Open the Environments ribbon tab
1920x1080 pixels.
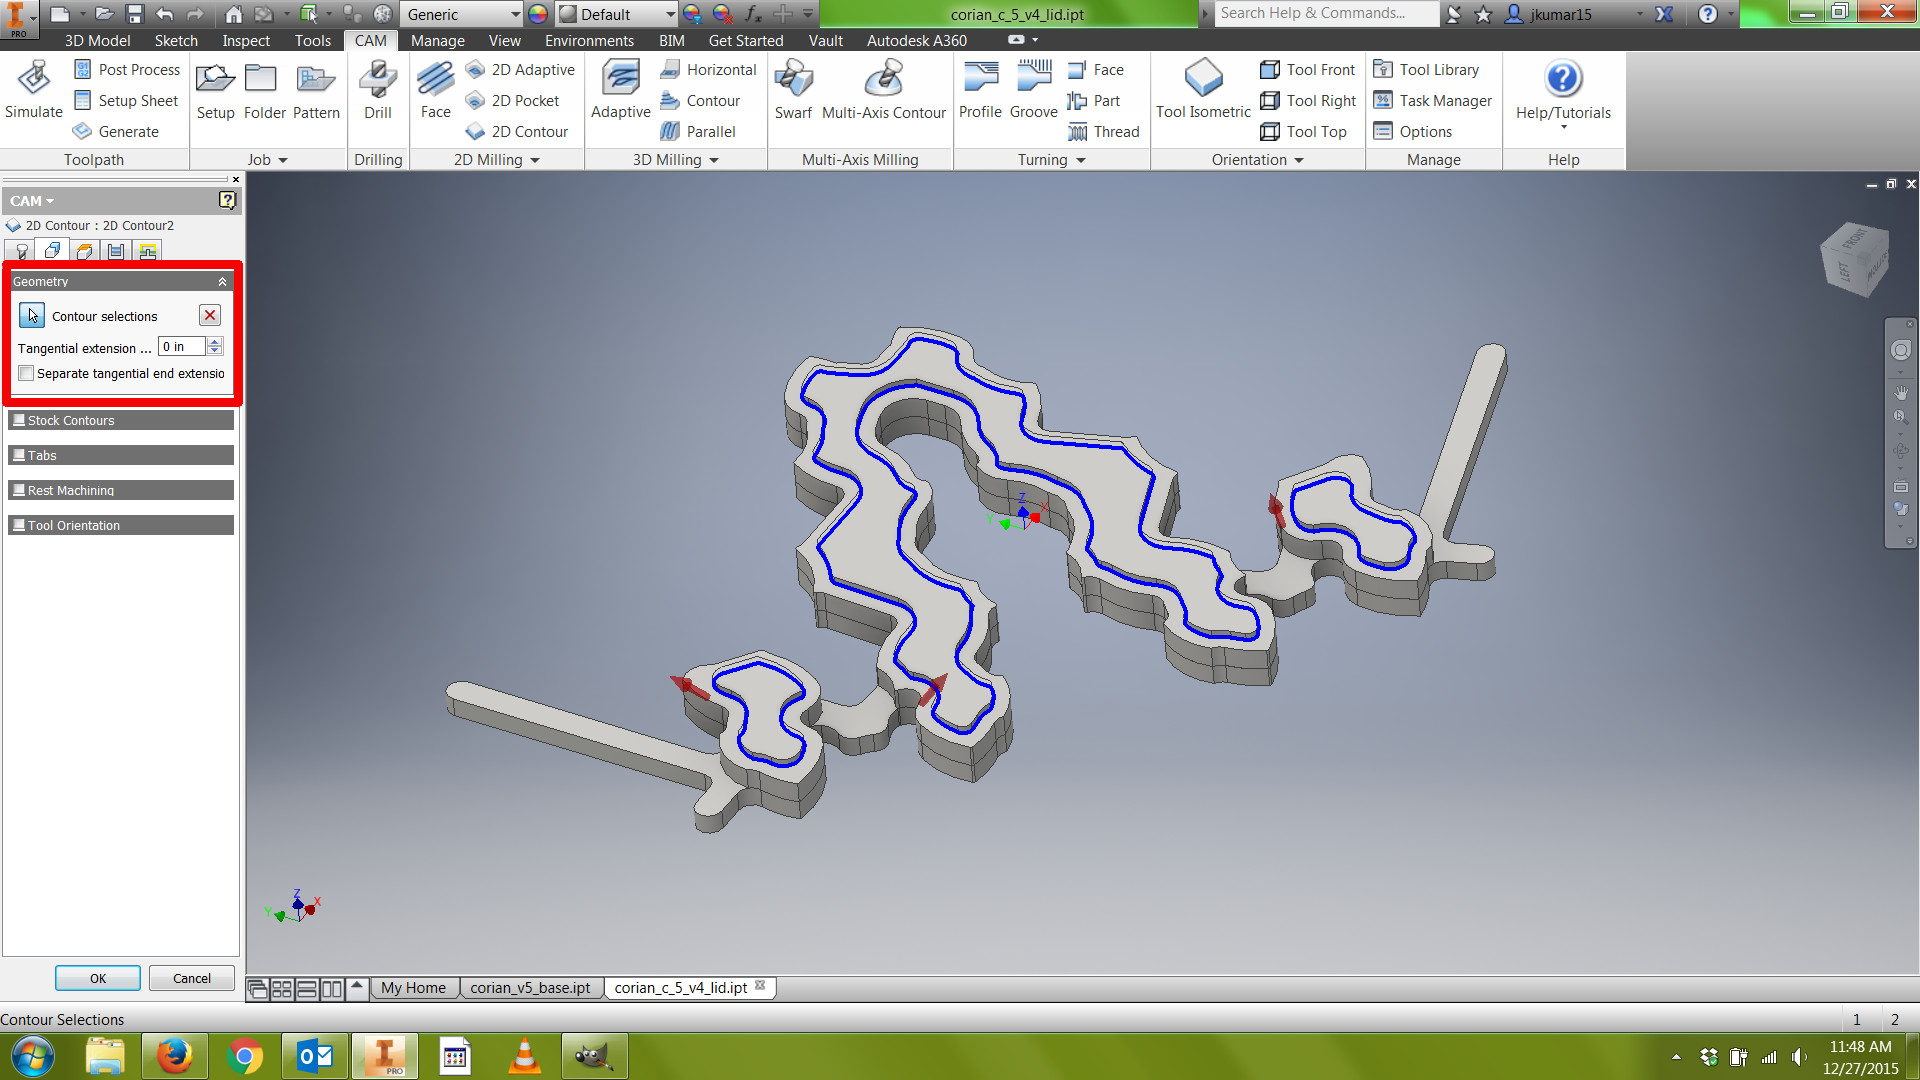coord(589,41)
